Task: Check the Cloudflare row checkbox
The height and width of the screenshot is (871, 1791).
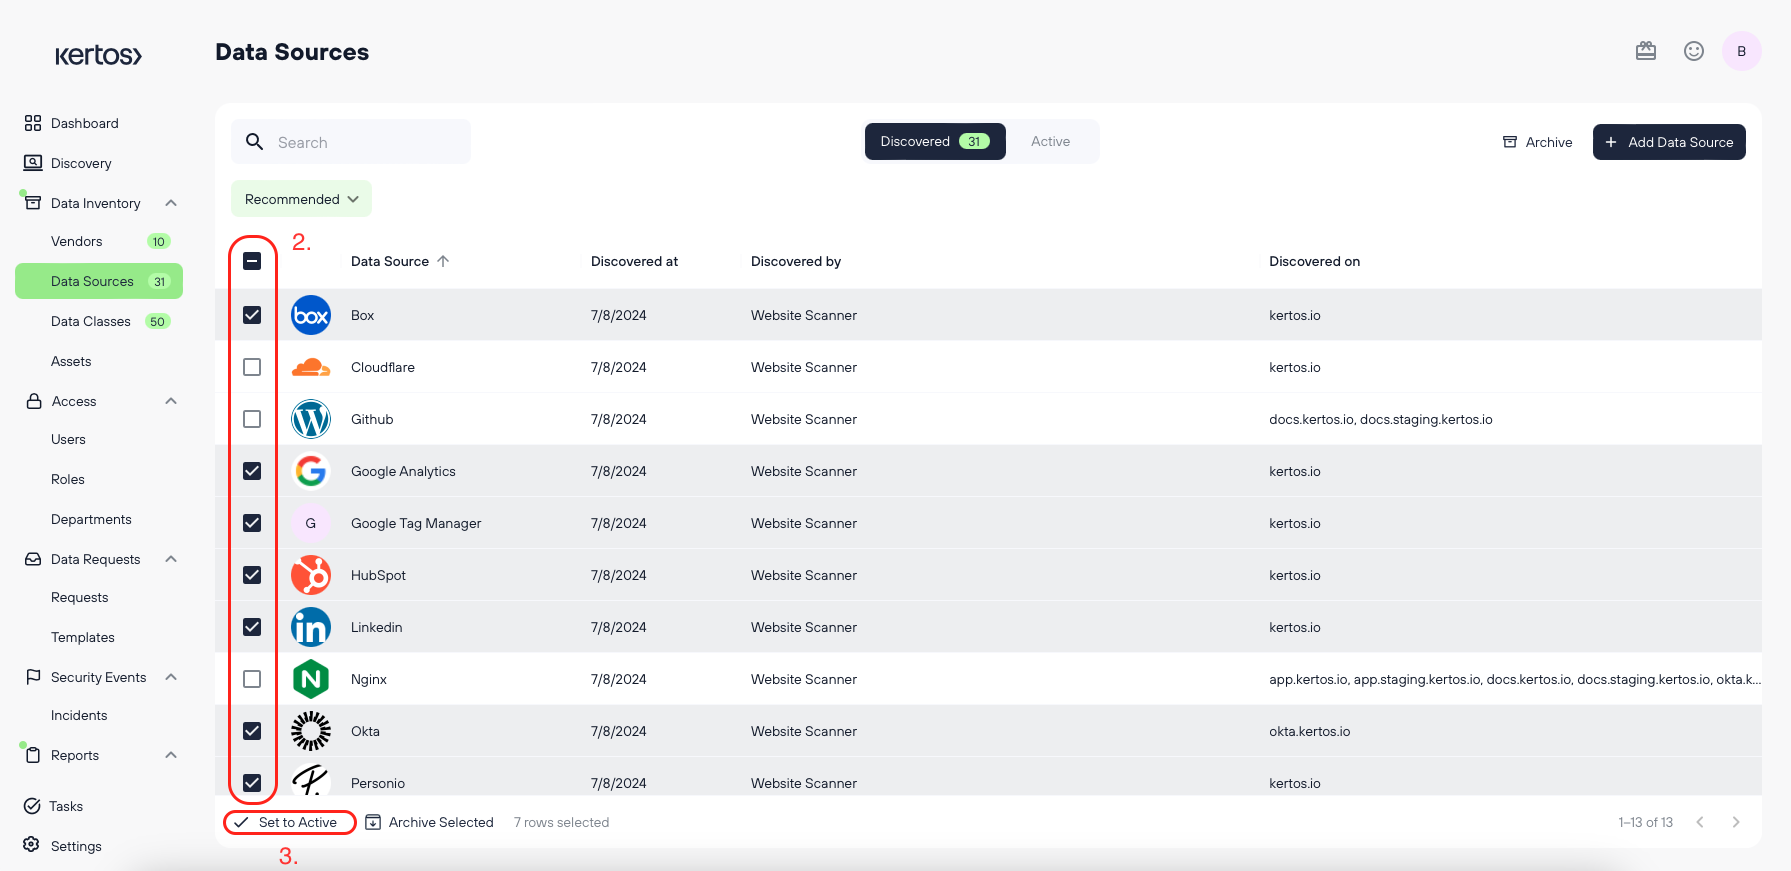Action: click(x=252, y=367)
